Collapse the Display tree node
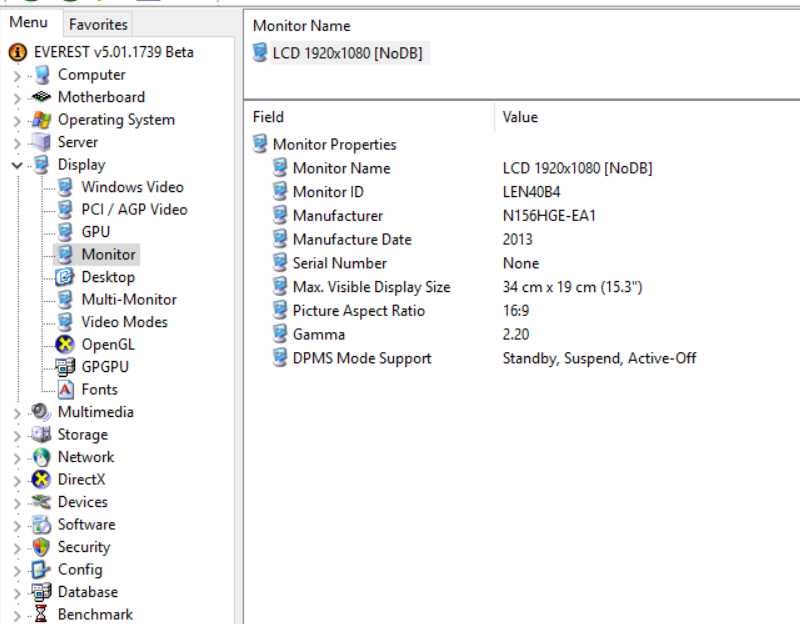 (17, 165)
